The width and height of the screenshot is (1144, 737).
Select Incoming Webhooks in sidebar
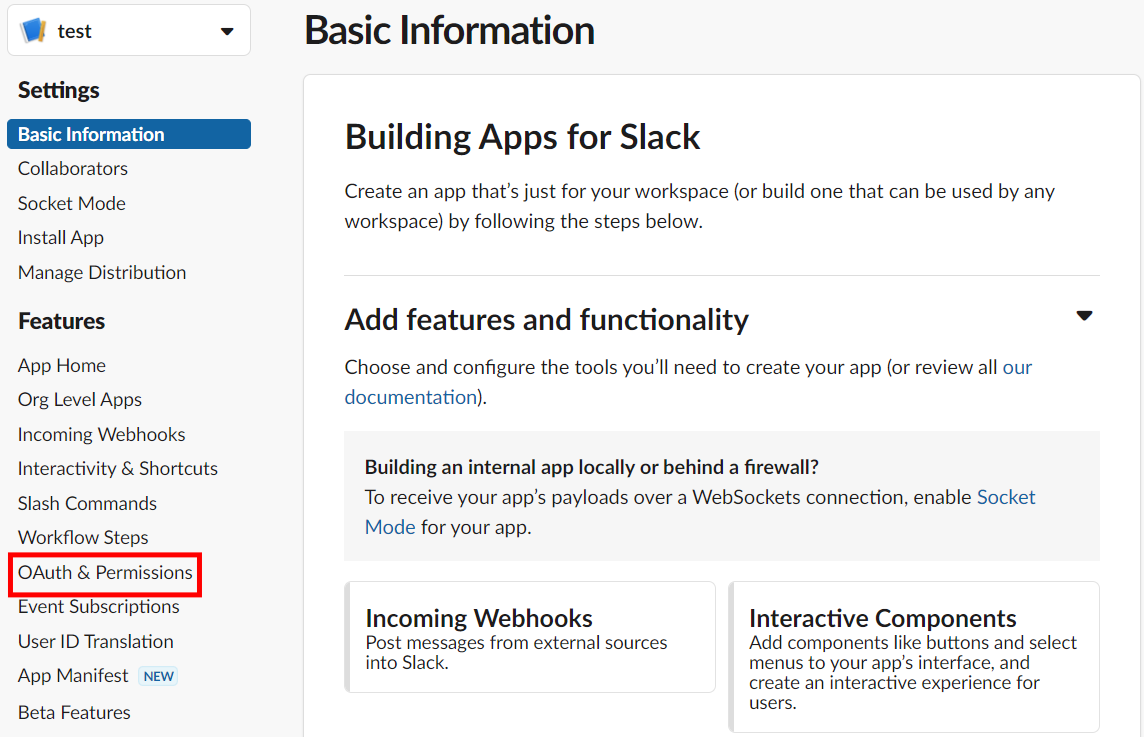coord(101,435)
